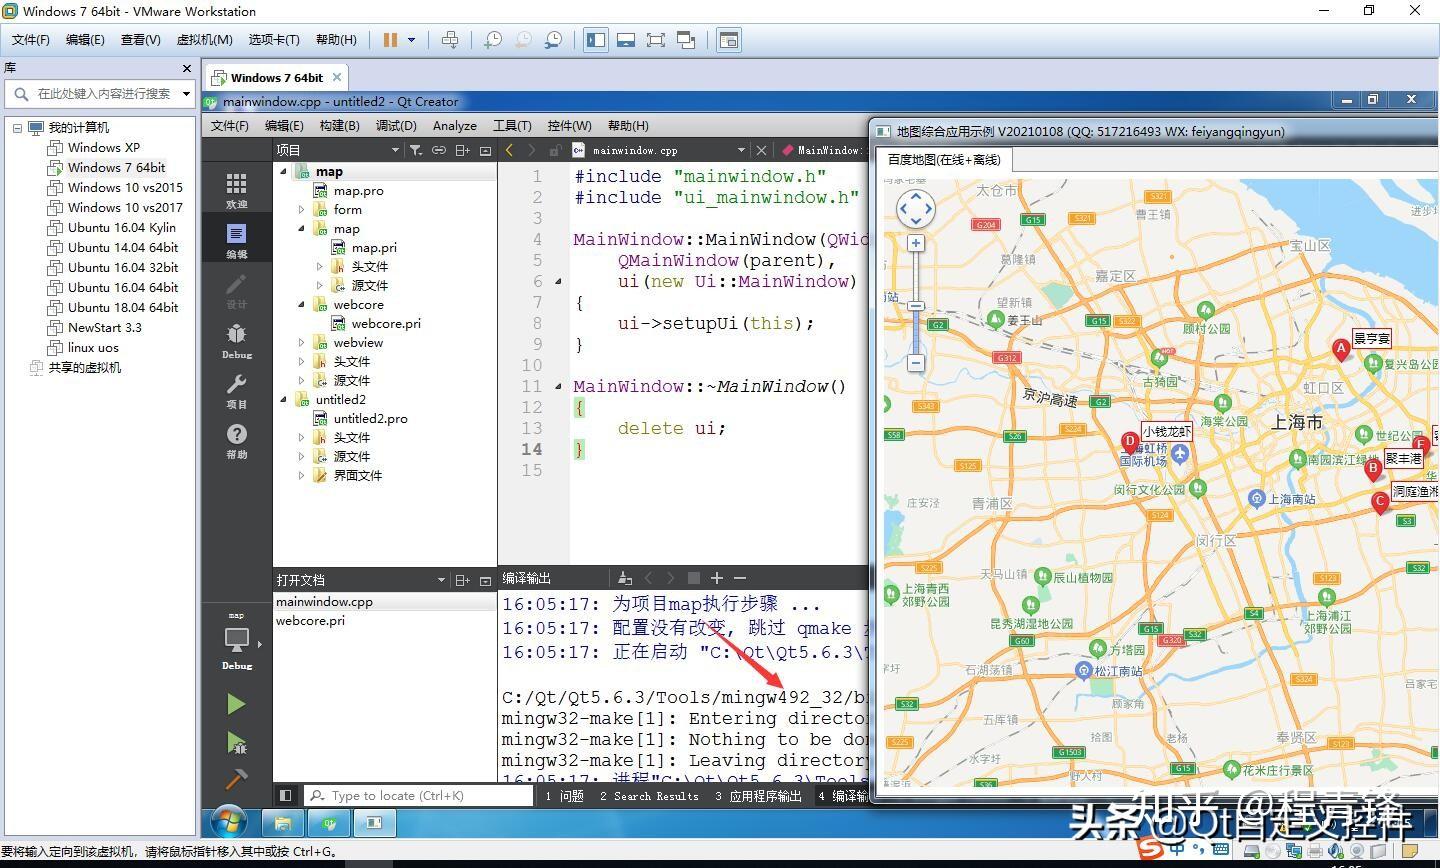Go back in editor navigation history
Viewport: 1440px width, 868px height.
coord(509,150)
